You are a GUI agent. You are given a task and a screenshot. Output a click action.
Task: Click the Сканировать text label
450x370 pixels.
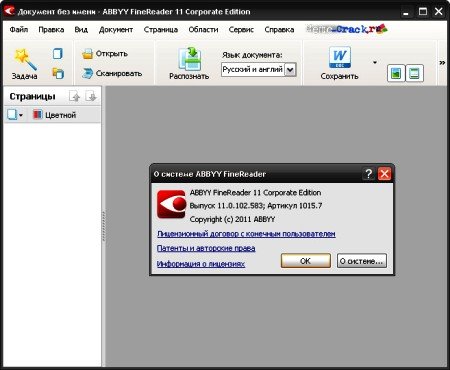click(119, 73)
